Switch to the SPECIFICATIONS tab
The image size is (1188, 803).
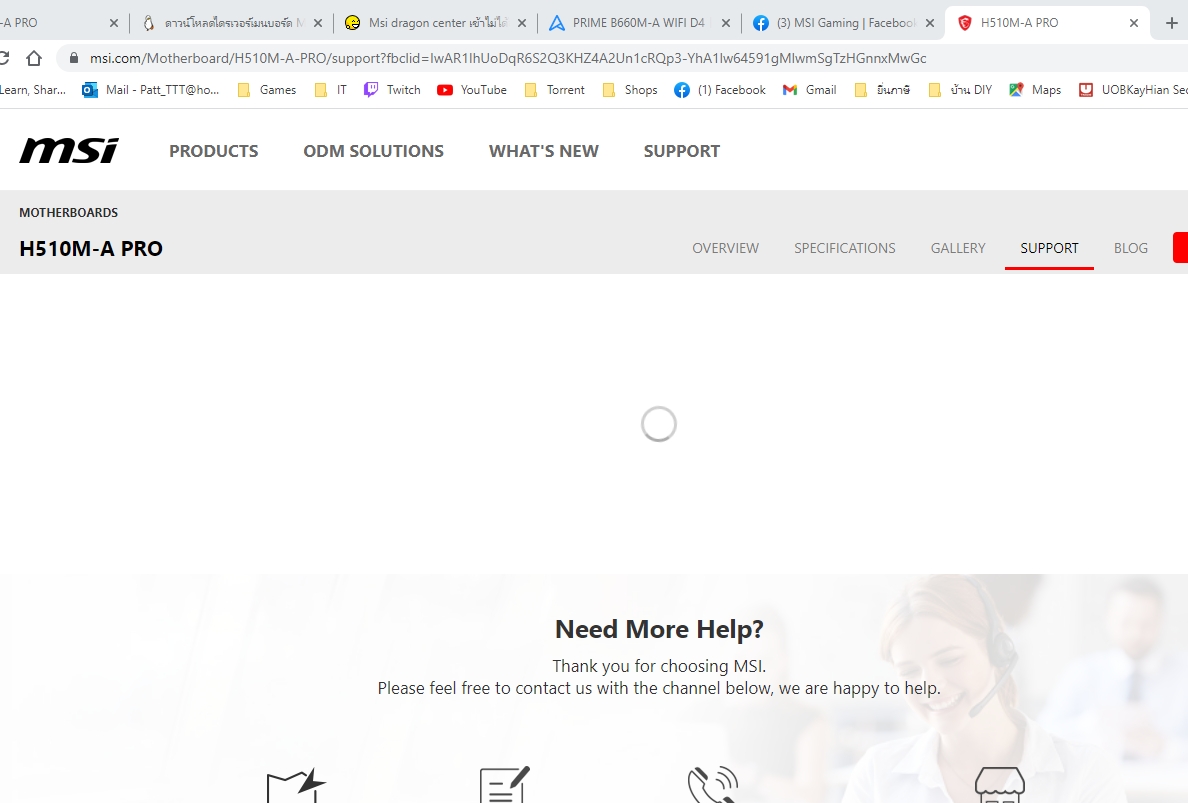845,248
